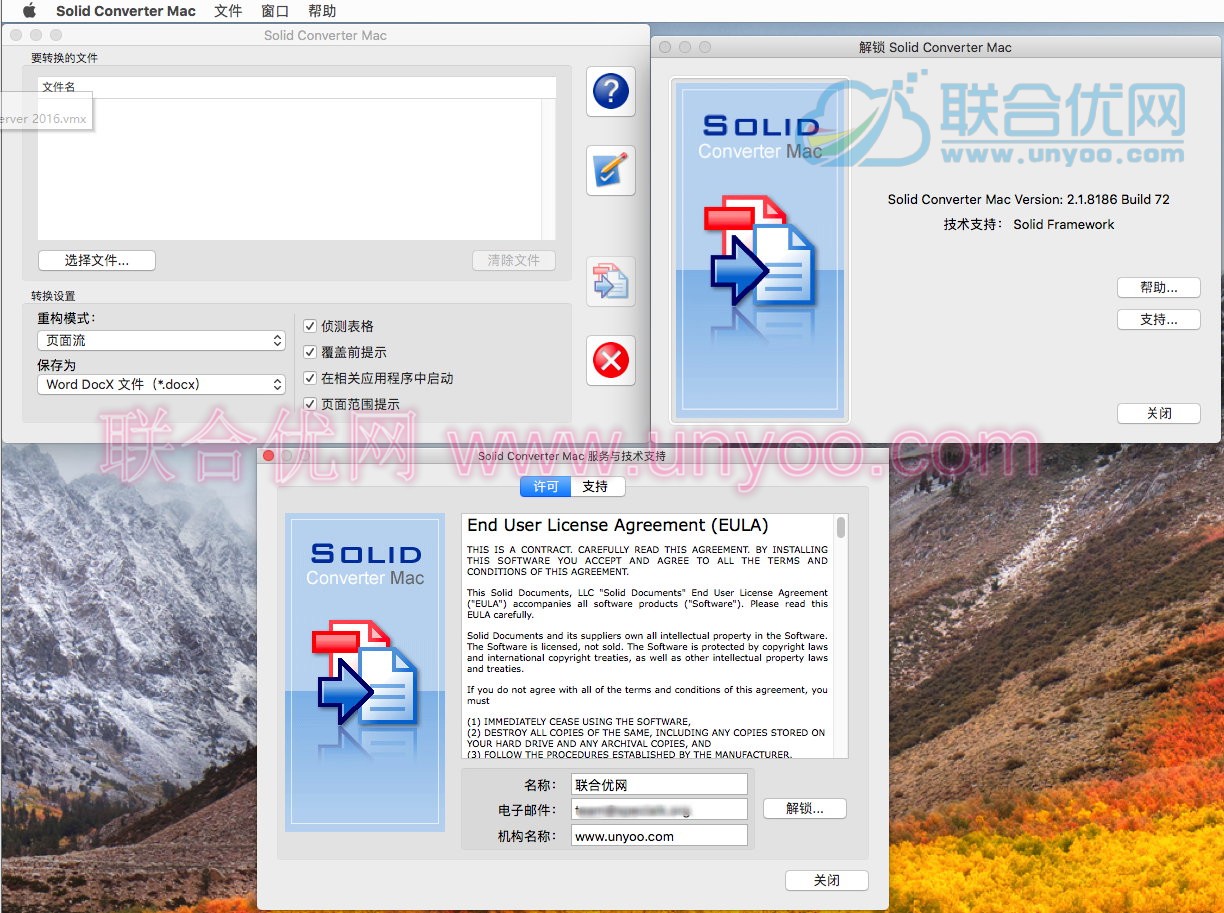Click the version text 2.1.8186 Build 72
Image resolution: width=1224 pixels, height=913 pixels.
[x=1028, y=199]
